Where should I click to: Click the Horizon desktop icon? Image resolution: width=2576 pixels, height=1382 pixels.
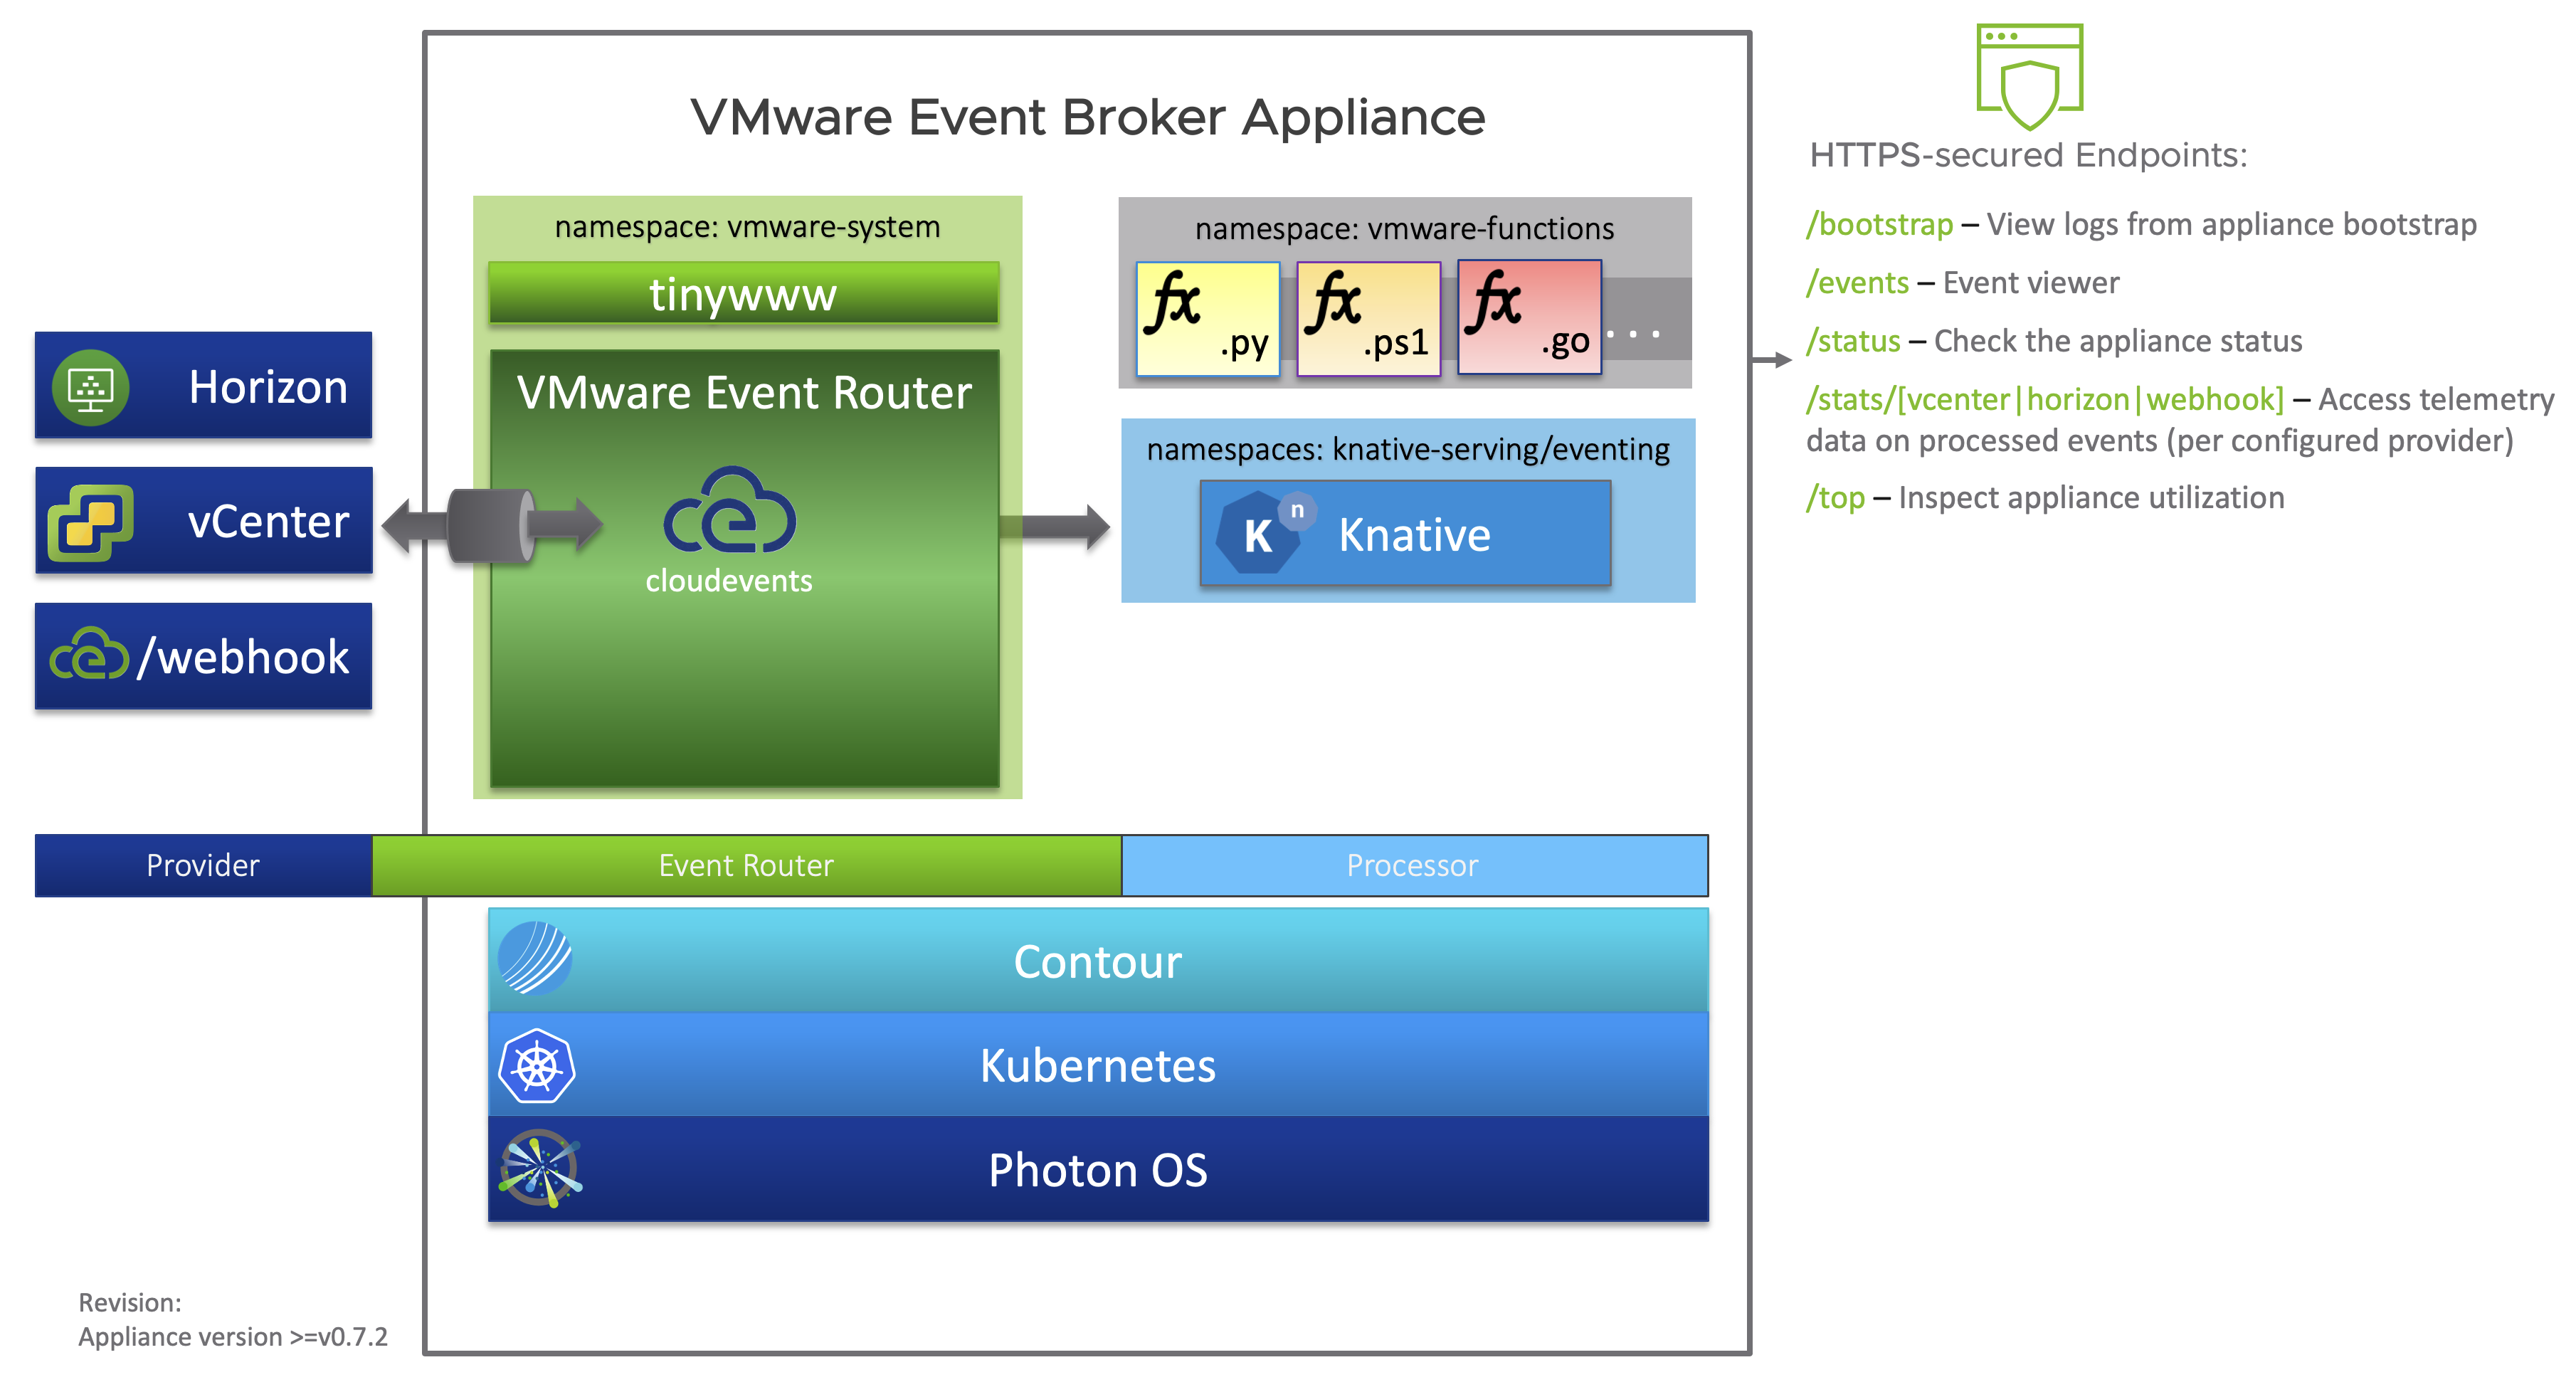tap(91, 387)
